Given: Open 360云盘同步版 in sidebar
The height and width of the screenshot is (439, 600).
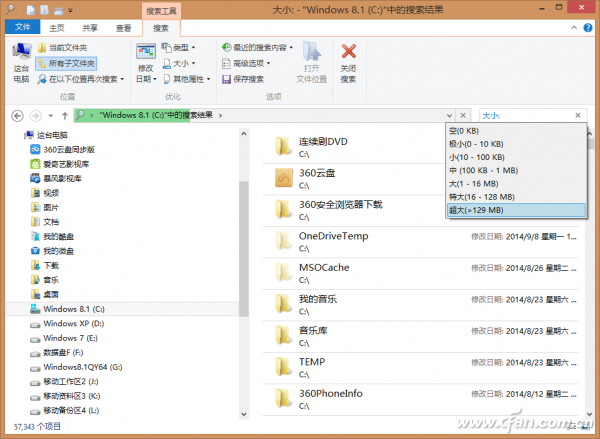Looking at the screenshot, I should point(62,150).
